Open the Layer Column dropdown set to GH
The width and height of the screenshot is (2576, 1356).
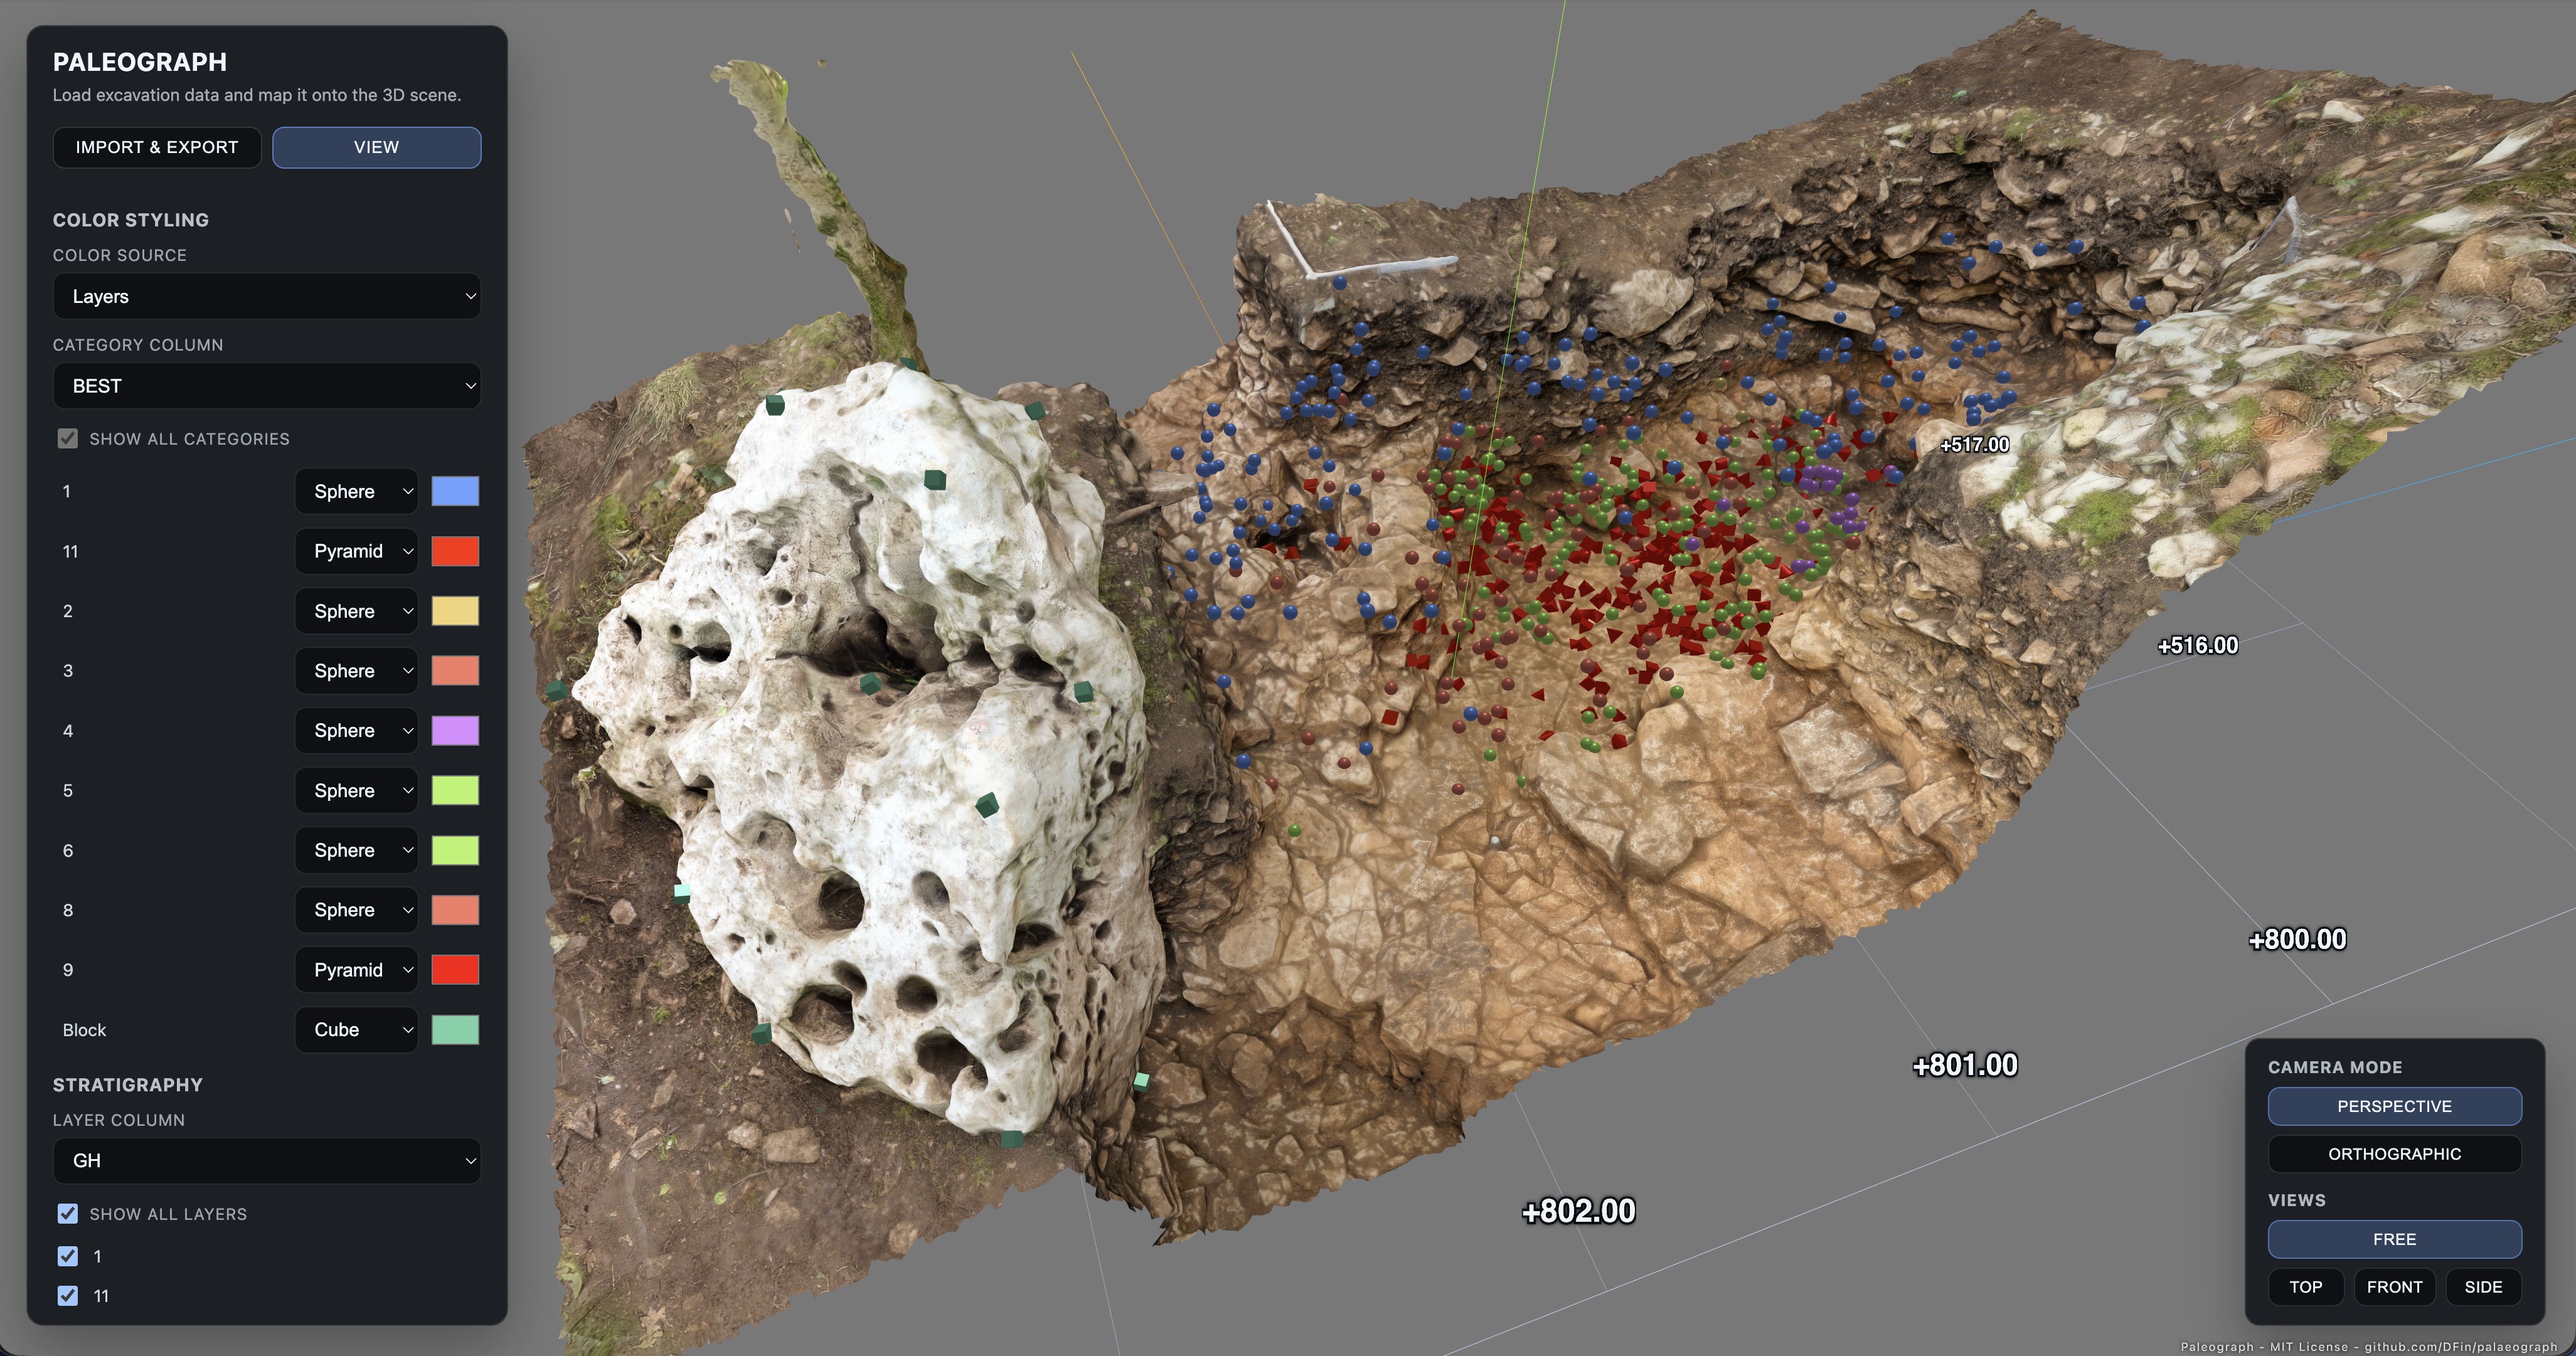click(x=266, y=1161)
